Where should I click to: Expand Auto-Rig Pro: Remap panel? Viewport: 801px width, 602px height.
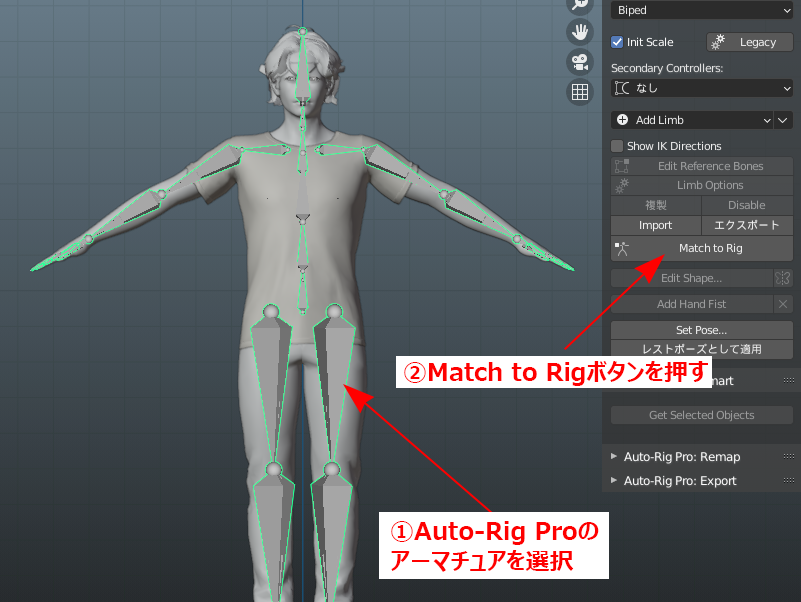click(x=614, y=456)
